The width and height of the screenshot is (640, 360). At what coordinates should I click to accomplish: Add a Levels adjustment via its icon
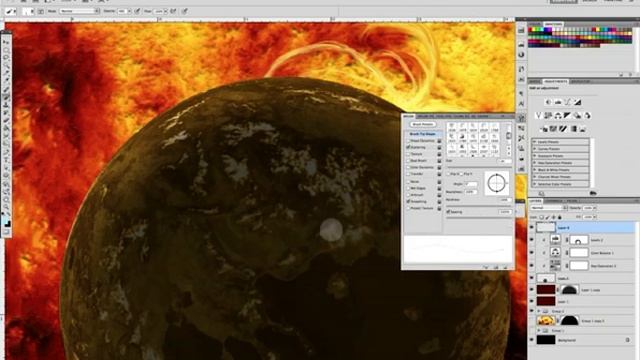point(558,102)
